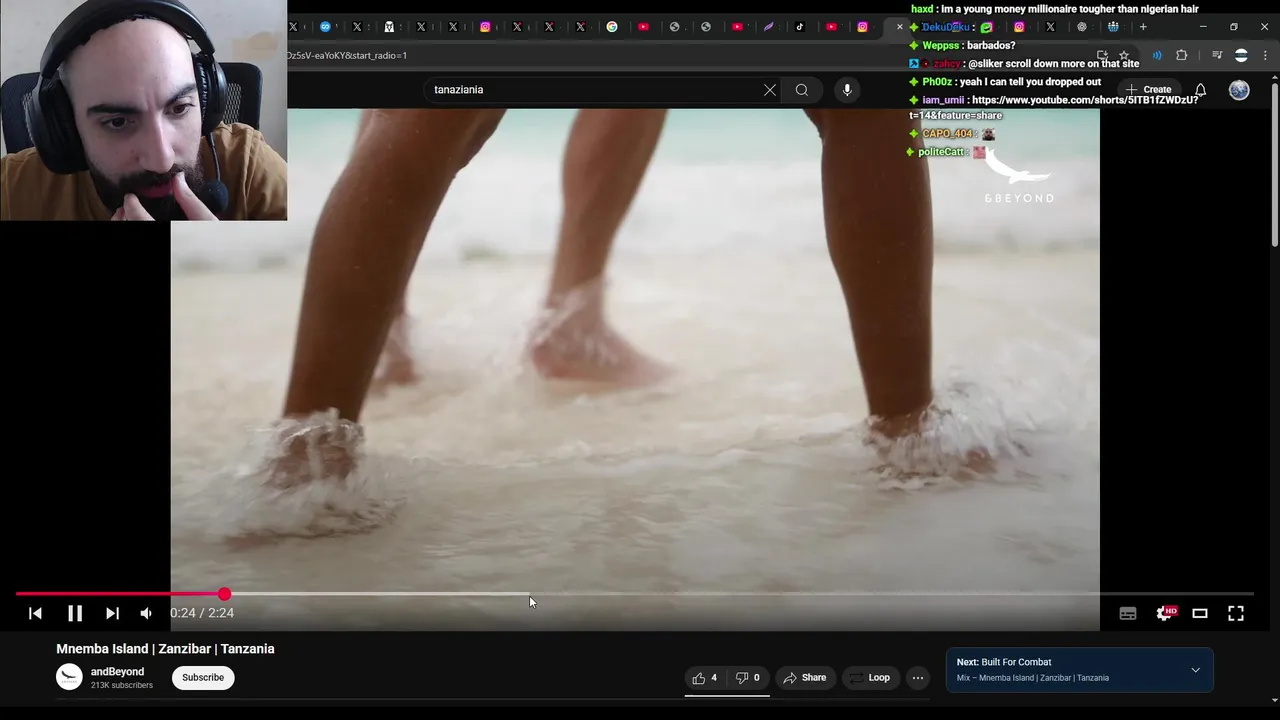The height and width of the screenshot is (720, 1280).
Task: Open the browser extensions puzzle icon
Action: click(x=1181, y=55)
